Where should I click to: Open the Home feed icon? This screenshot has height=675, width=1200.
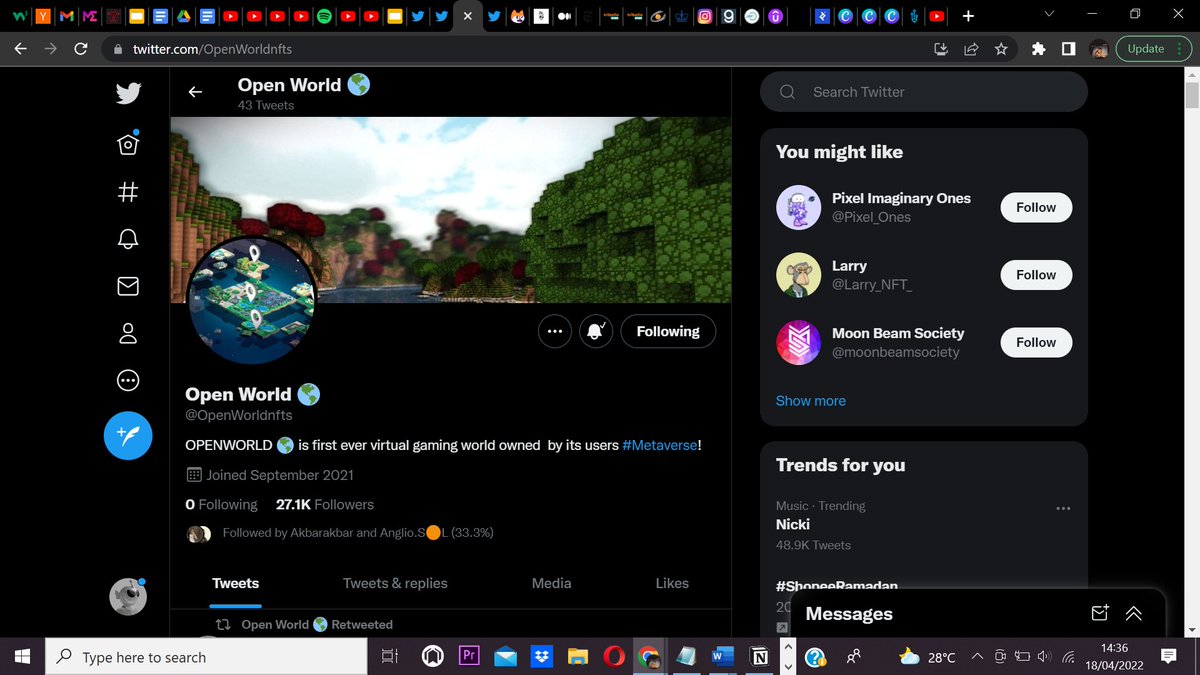tap(128, 144)
